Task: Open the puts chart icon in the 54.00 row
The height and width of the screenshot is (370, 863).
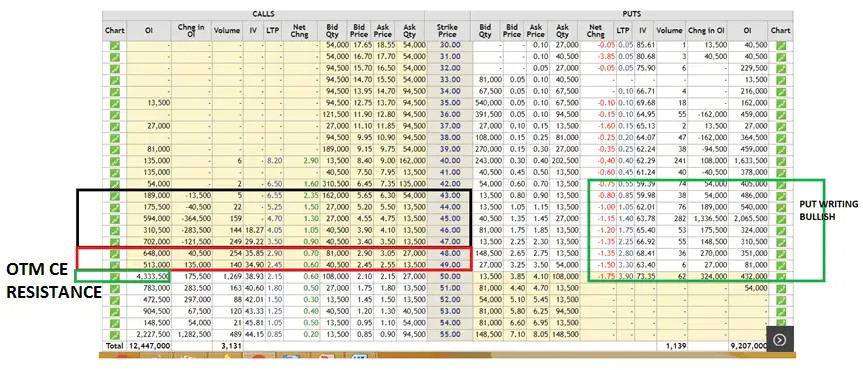Action: [780, 322]
